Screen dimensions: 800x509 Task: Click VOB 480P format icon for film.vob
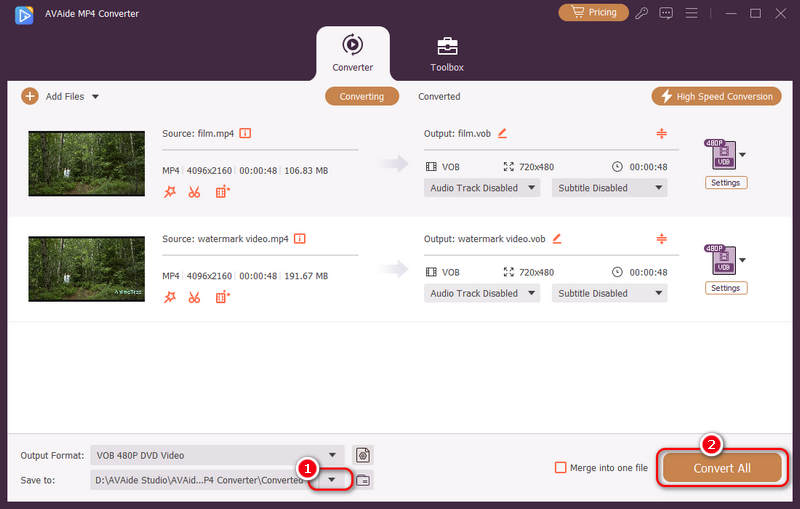tap(722, 154)
